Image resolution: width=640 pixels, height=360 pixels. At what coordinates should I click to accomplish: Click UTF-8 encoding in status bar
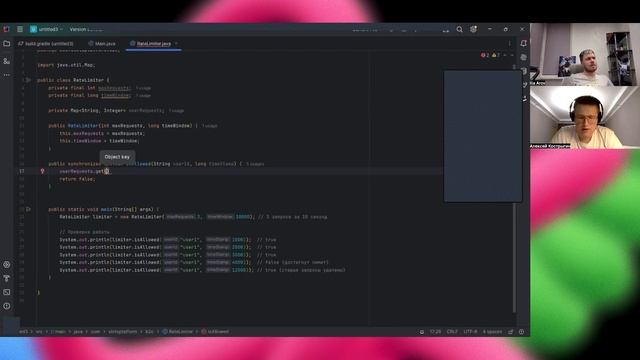(470, 332)
